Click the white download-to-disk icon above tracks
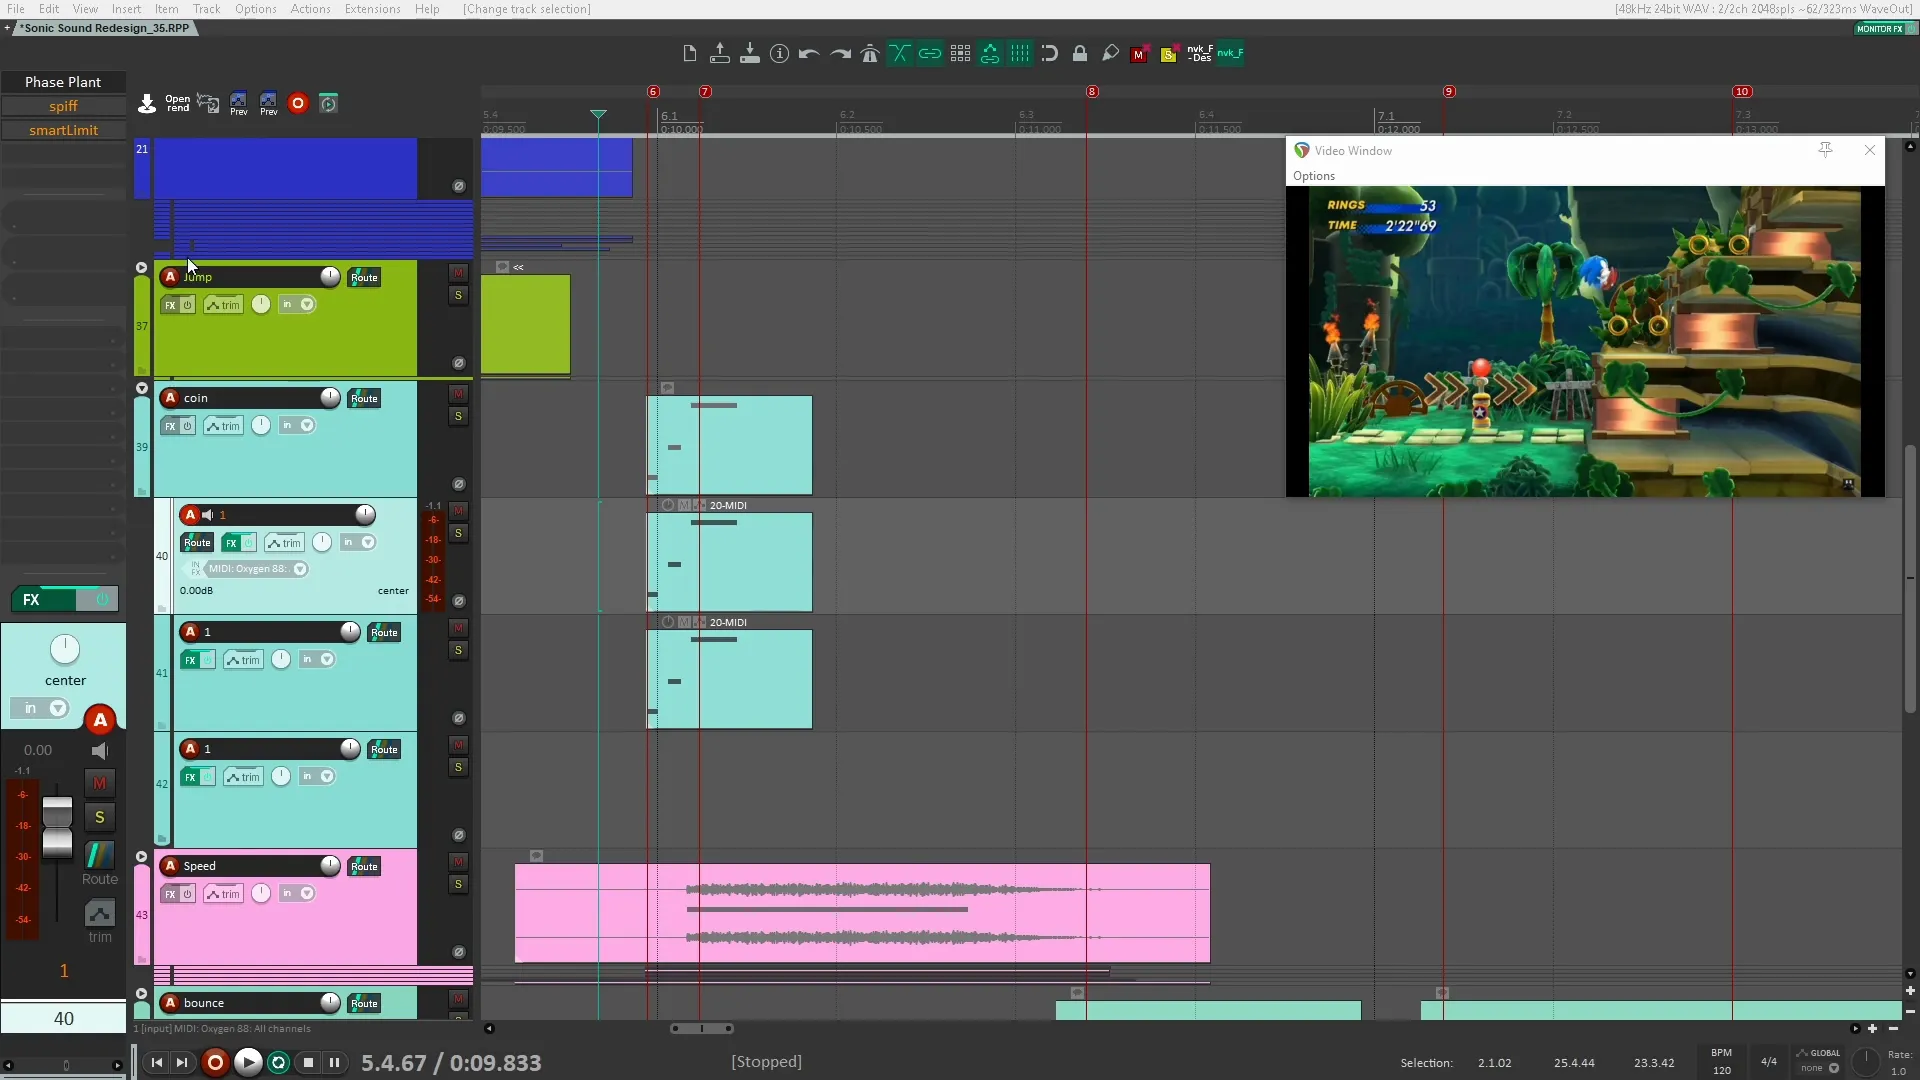 [x=147, y=103]
